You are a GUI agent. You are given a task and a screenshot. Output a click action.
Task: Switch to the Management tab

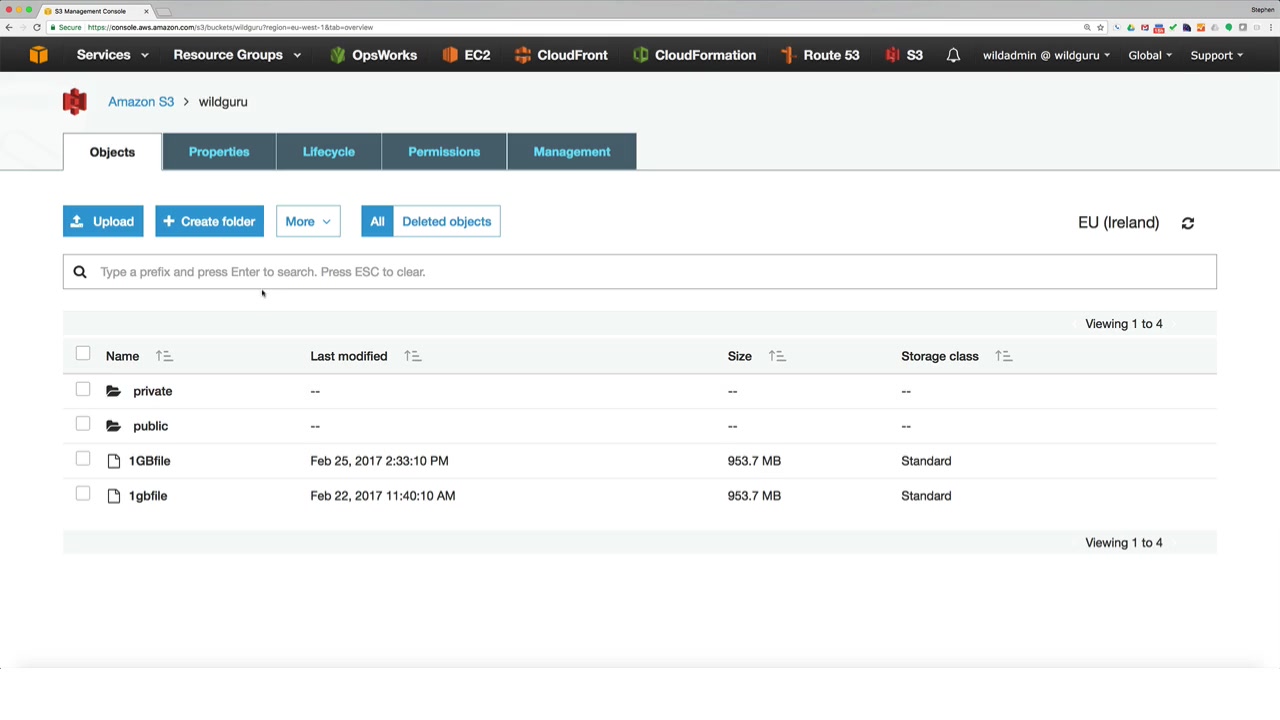[x=572, y=152]
